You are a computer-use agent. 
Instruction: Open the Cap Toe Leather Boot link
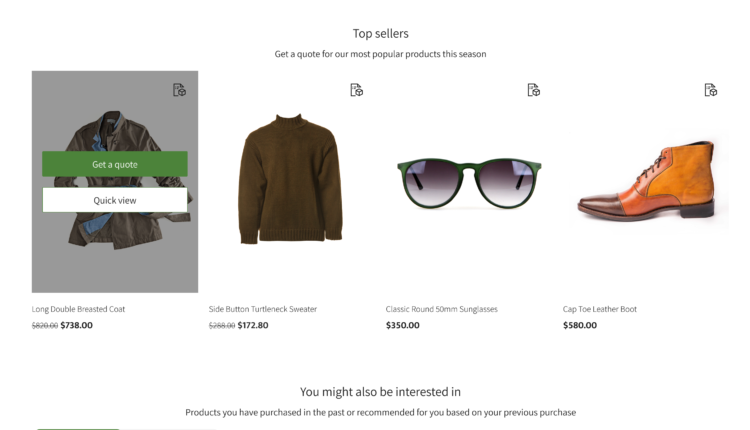pos(599,309)
